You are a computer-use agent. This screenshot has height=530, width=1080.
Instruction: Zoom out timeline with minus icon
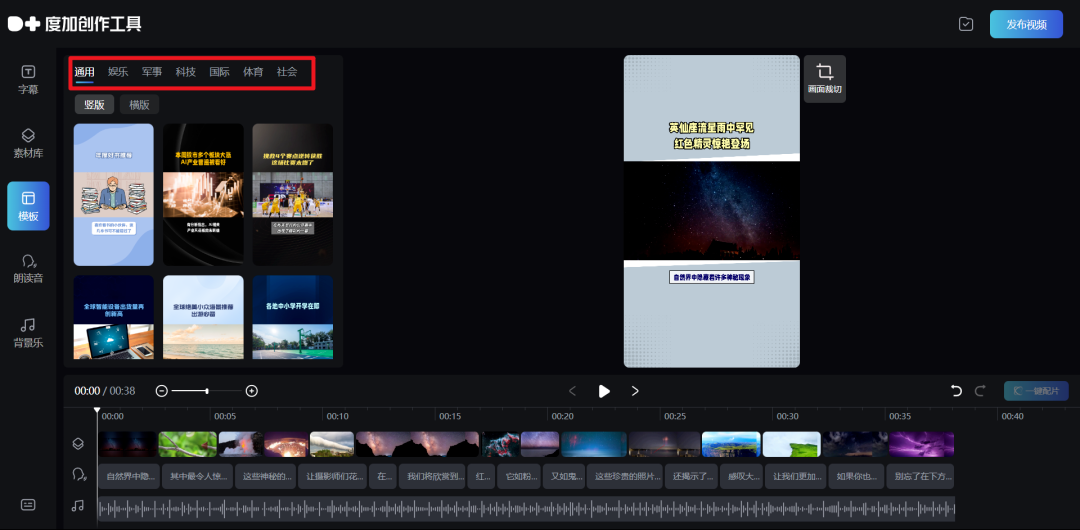162,391
